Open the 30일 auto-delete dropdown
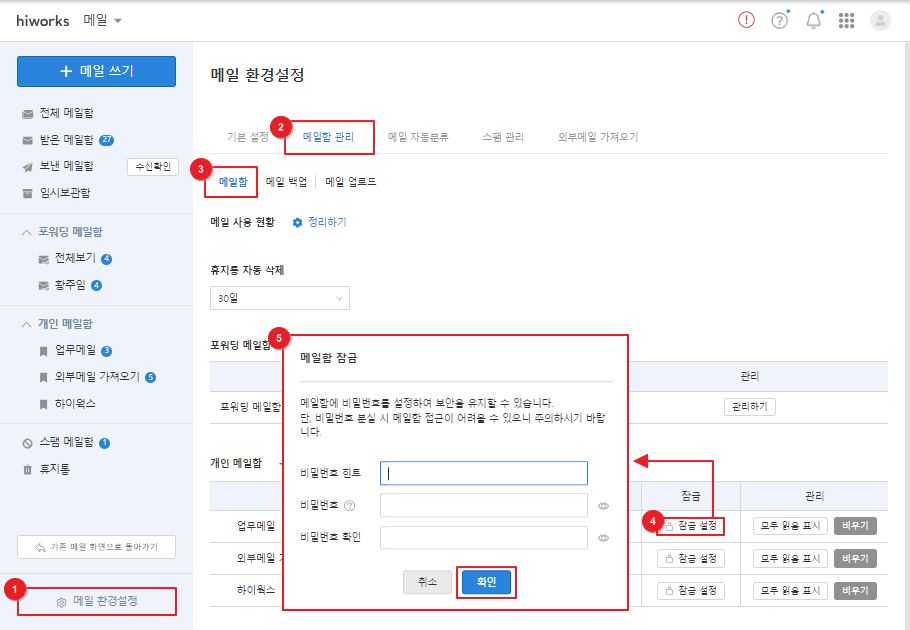Viewport: 910px width, 630px height. pyautogui.click(x=279, y=298)
